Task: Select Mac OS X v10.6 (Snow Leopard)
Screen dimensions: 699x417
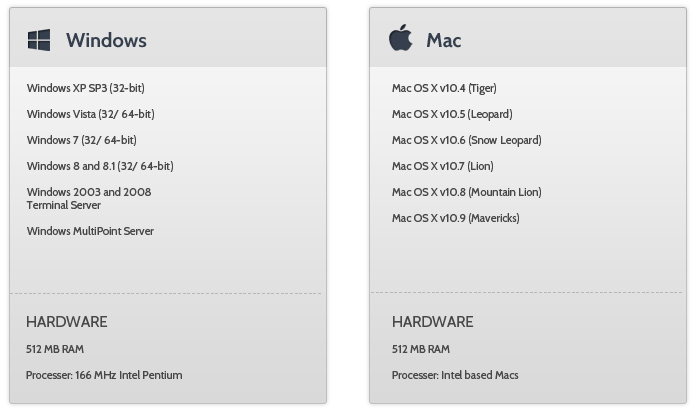Action: click(466, 141)
